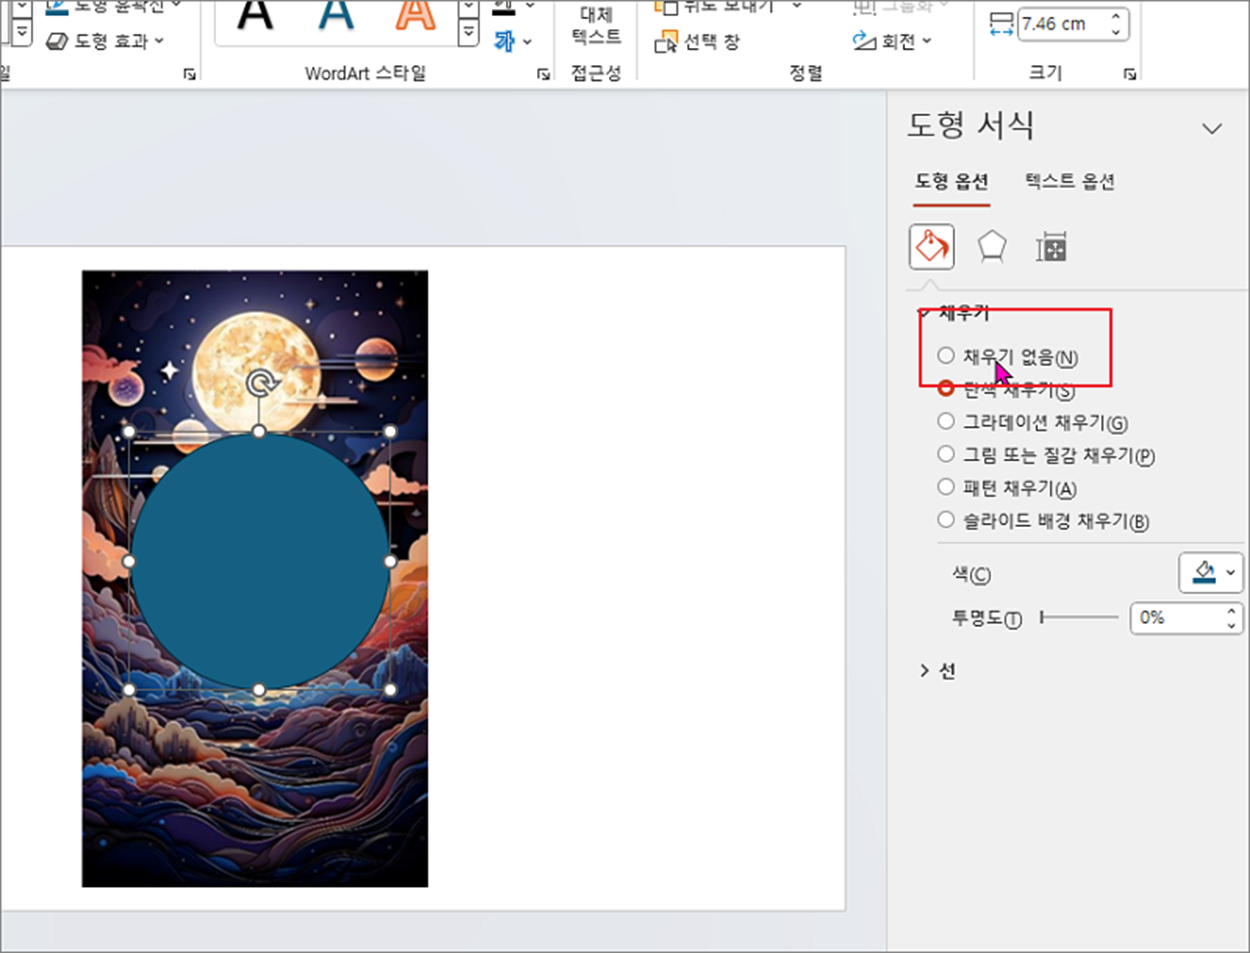The image size is (1250, 953).
Task: Choose the blue WordArt style preset
Action: tap(336, 14)
